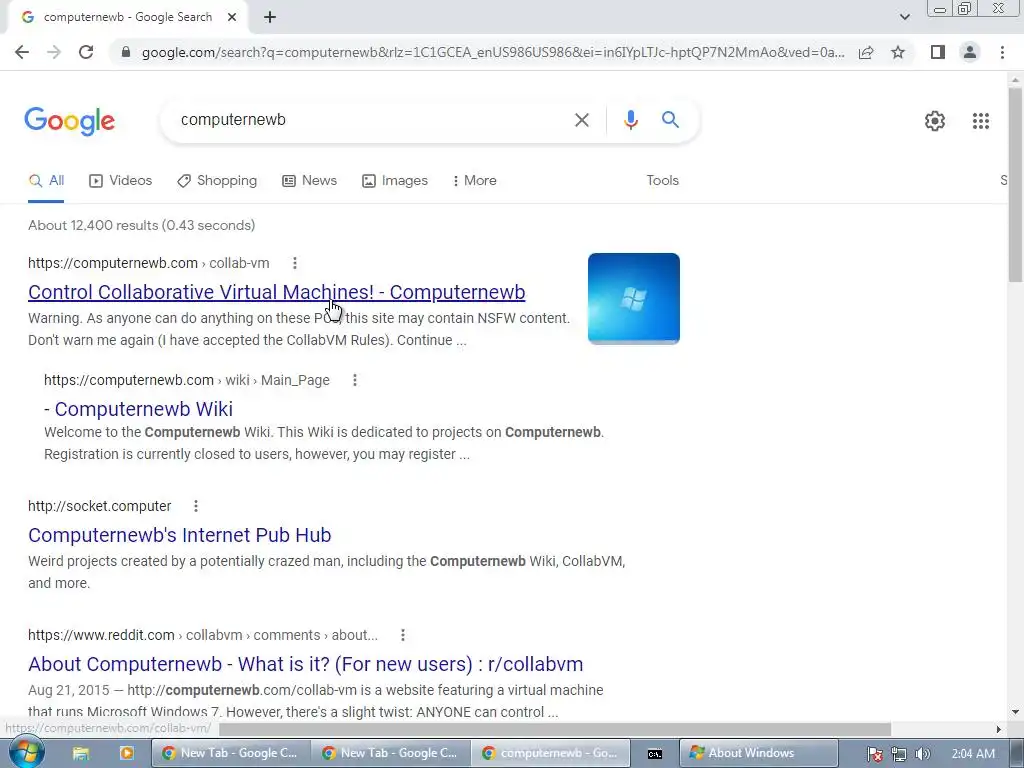The height and width of the screenshot is (768, 1024).
Task: Open the Google apps grid
Action: [x=980, y=121]
